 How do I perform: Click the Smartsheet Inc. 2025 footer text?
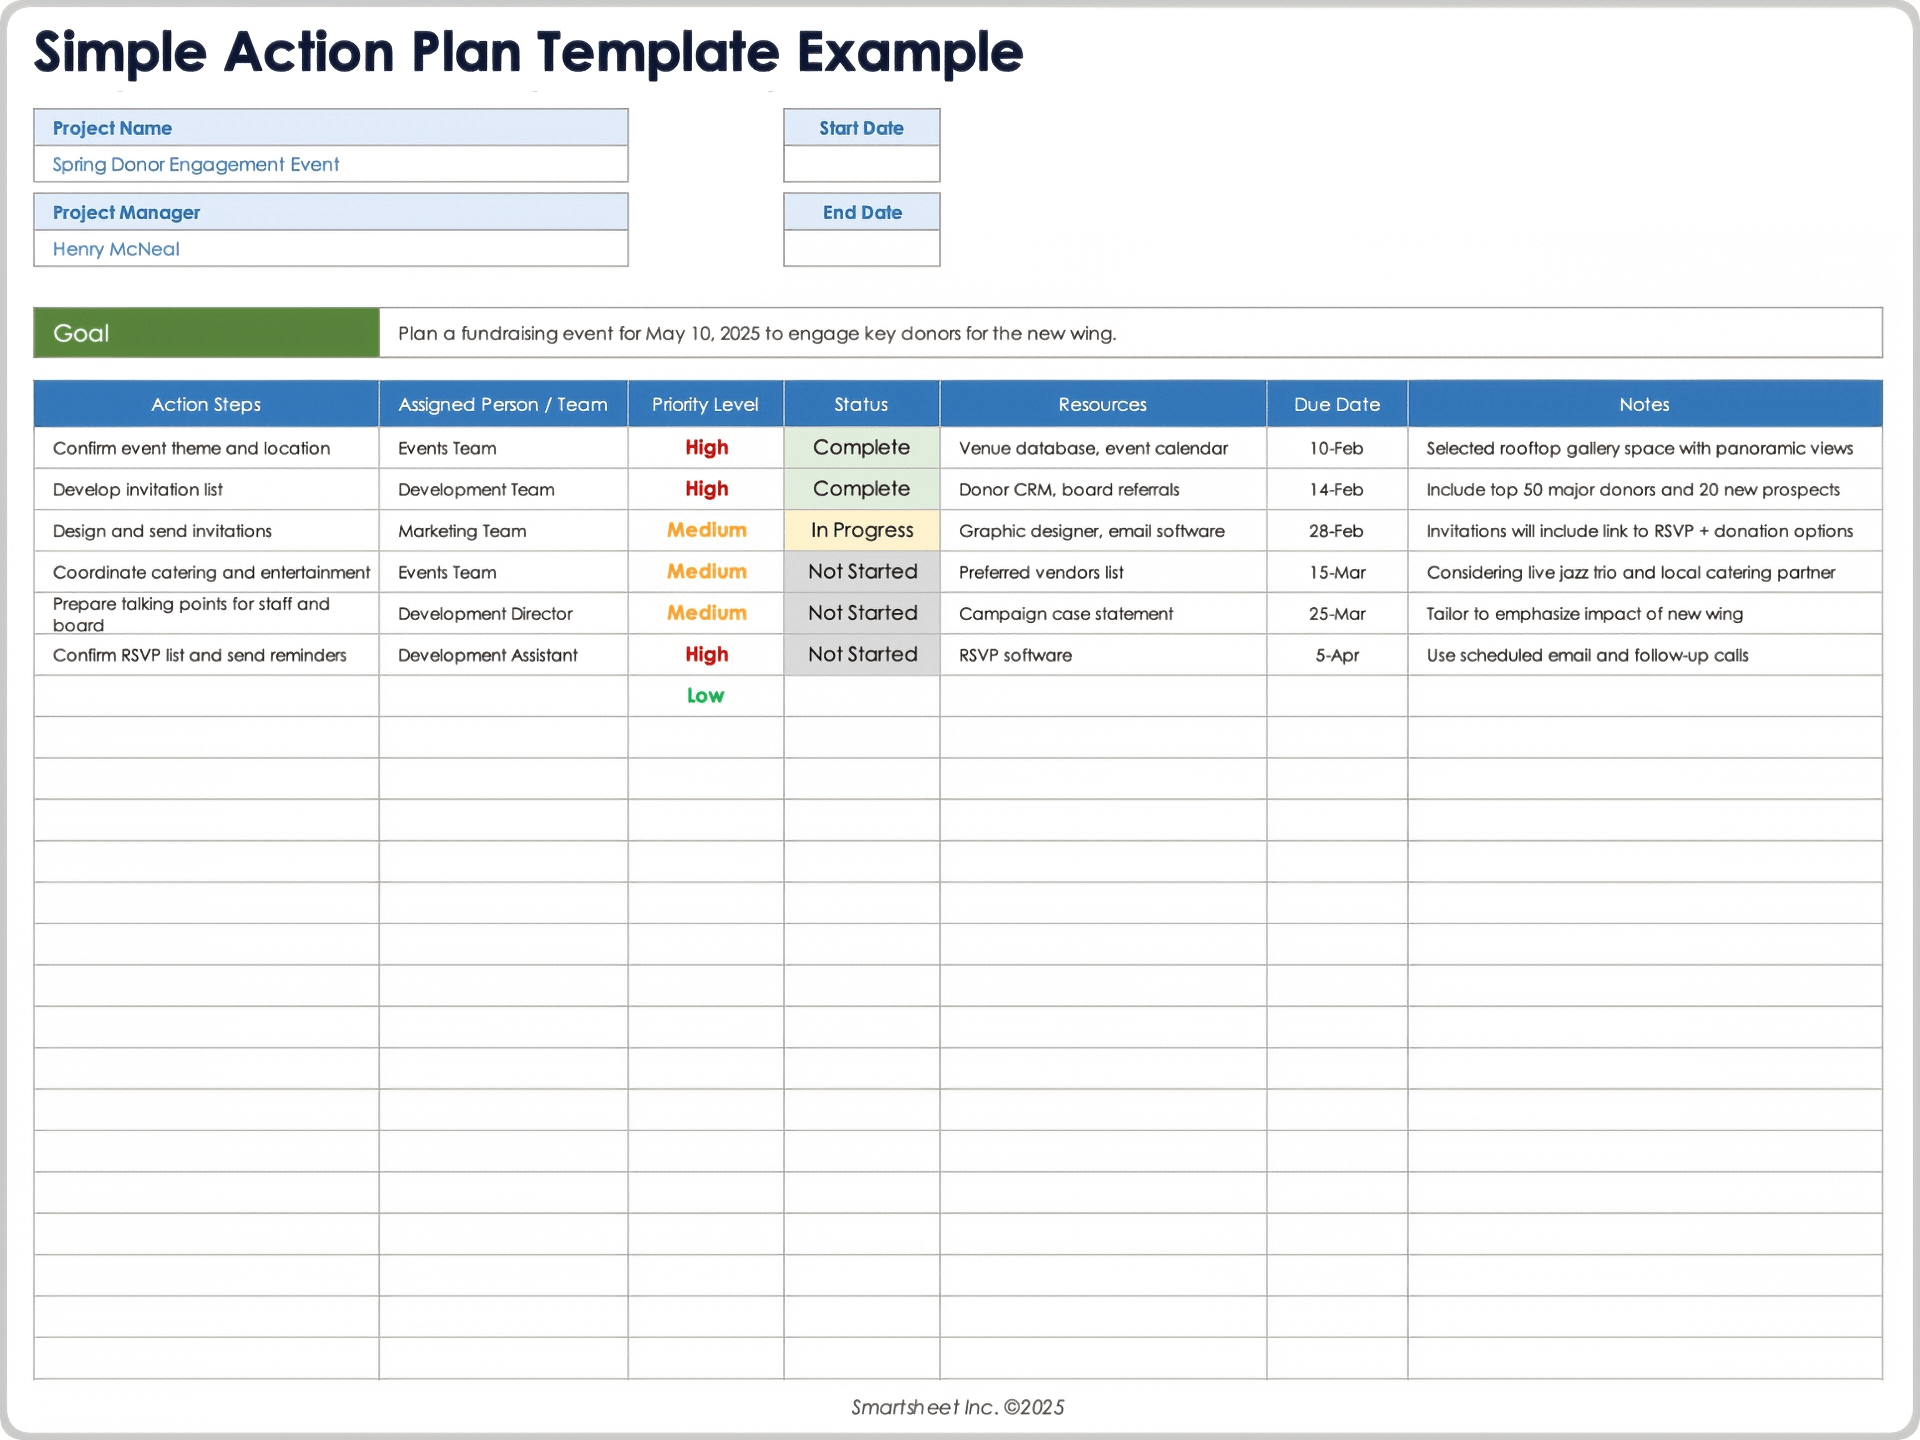click(959, 1407)
